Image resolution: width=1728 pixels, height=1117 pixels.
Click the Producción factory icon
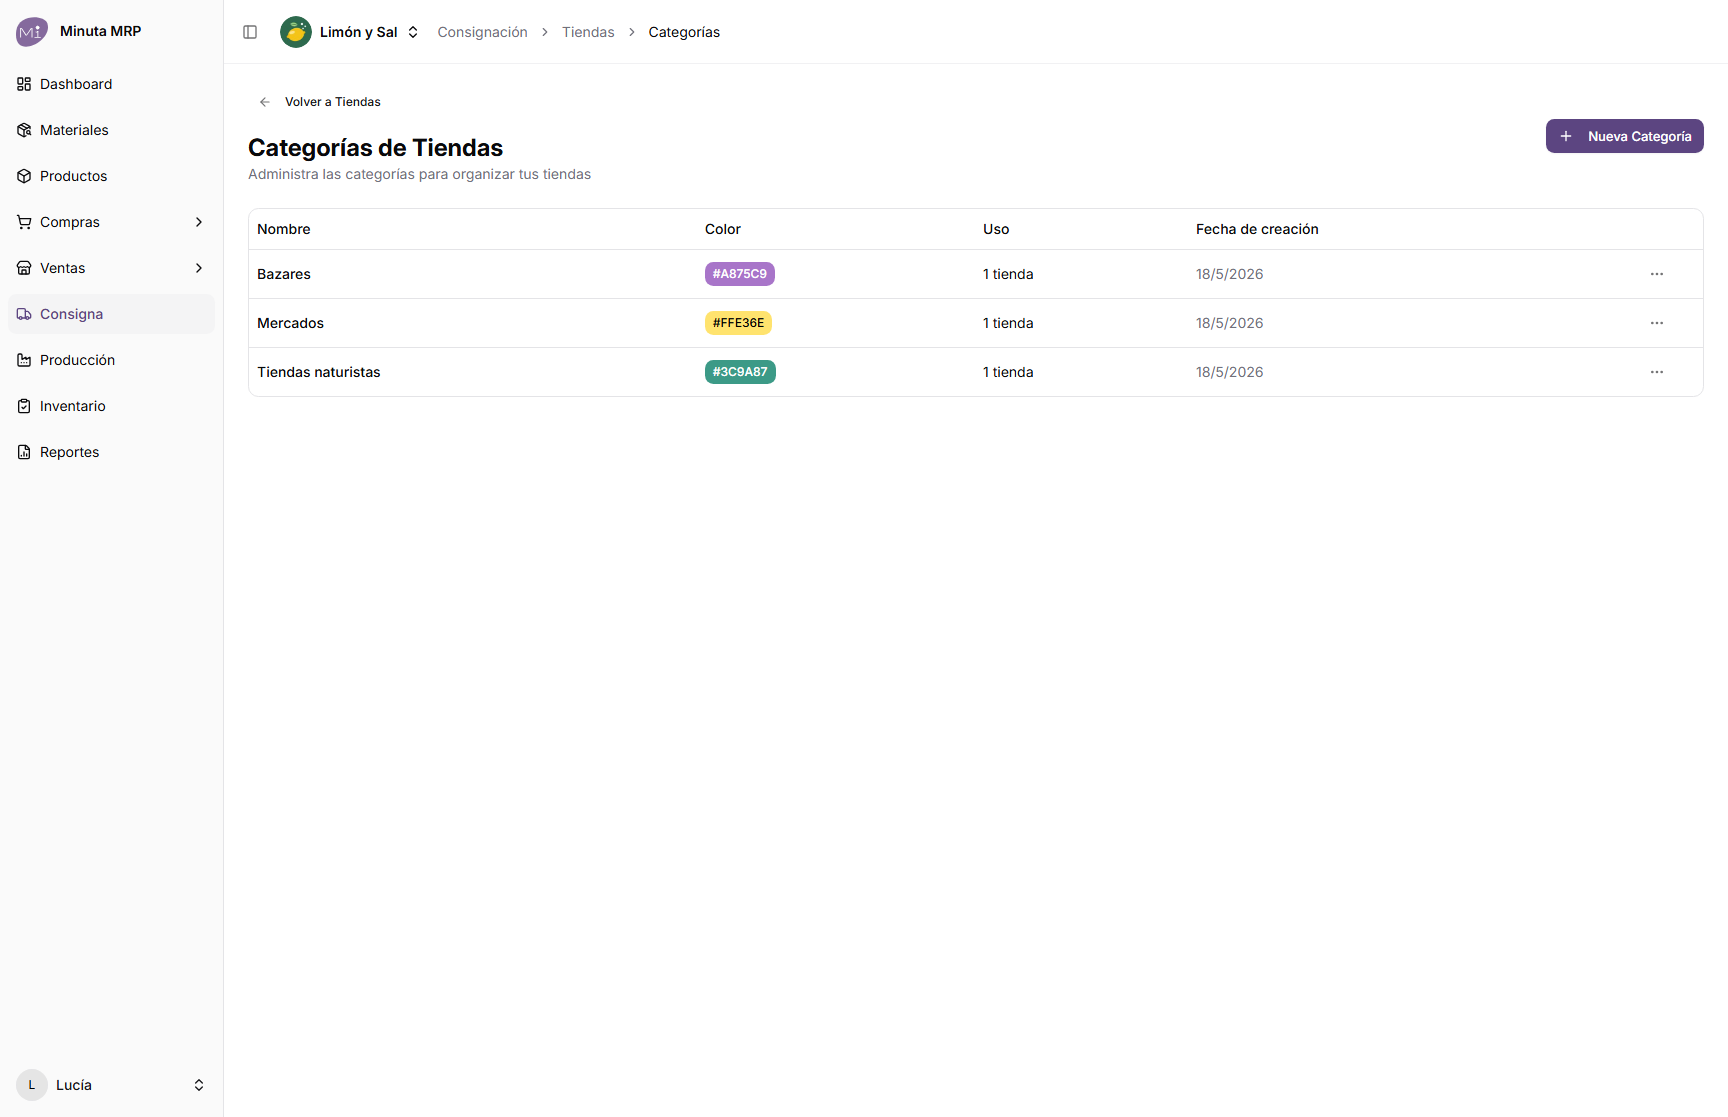pos(24,360)
